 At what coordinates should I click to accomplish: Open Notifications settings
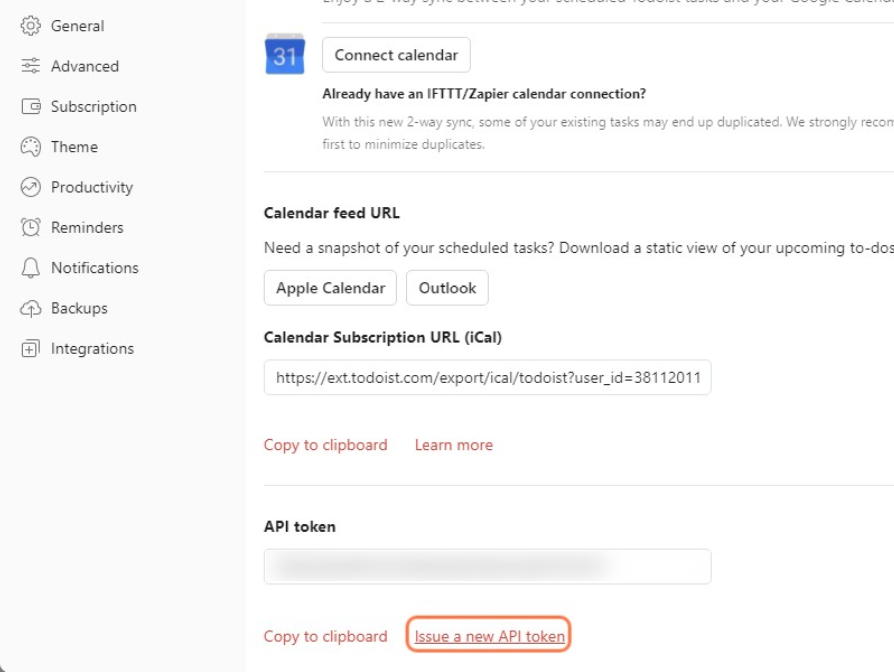[x=95, y=268]
